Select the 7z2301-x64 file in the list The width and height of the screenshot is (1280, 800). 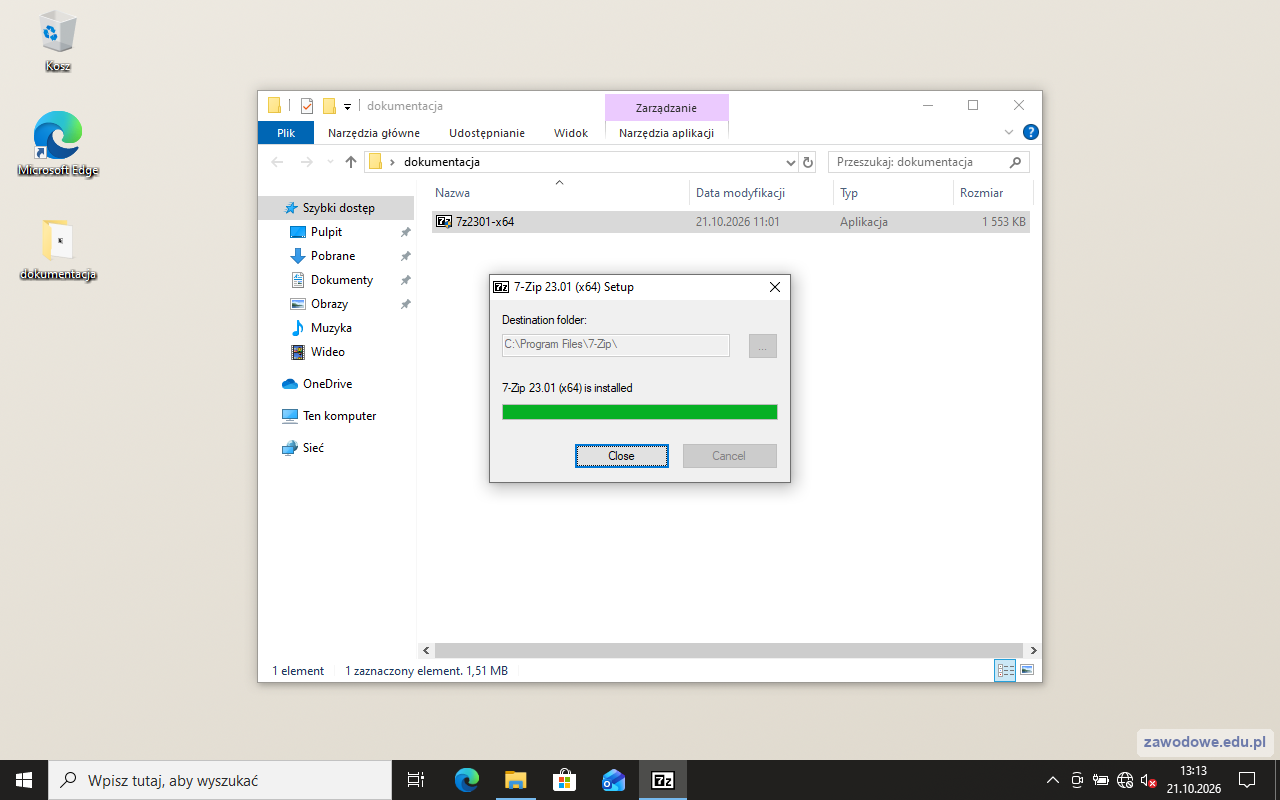point(731,222)
